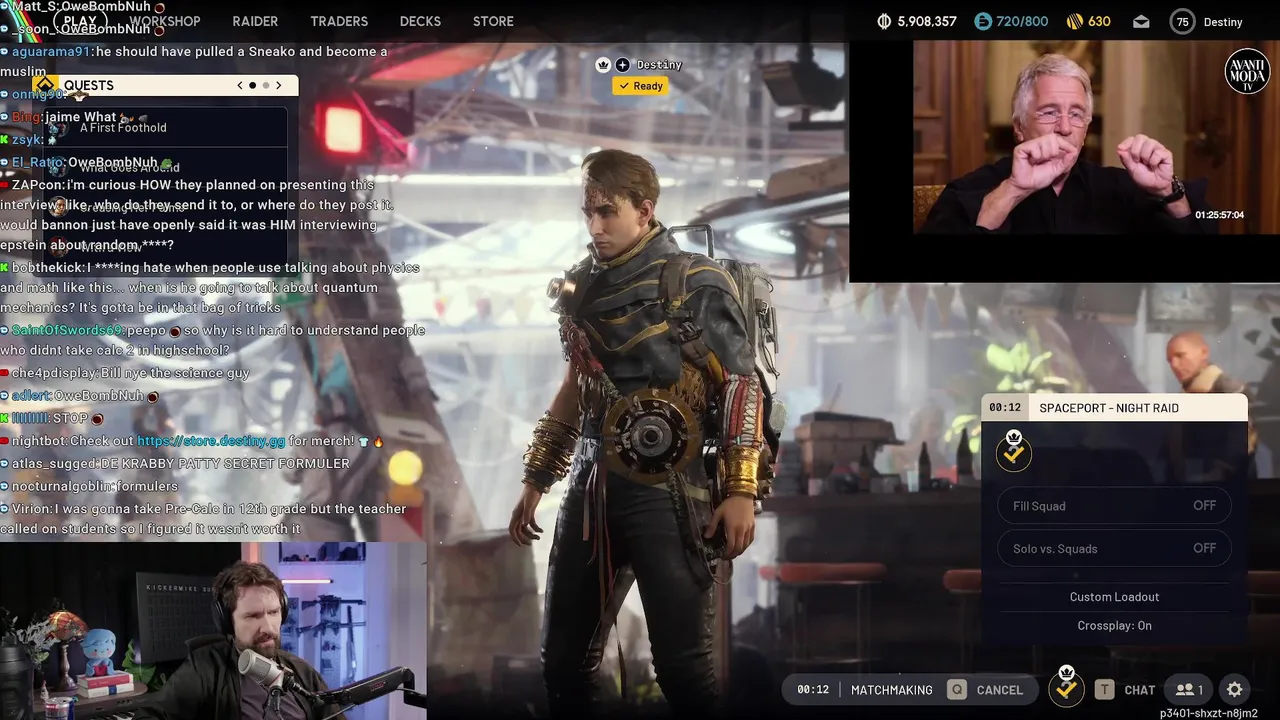The image size is (1280, 720).
Task: Click the plus icon beside Destiny
Action: click(x=622, y=65)
